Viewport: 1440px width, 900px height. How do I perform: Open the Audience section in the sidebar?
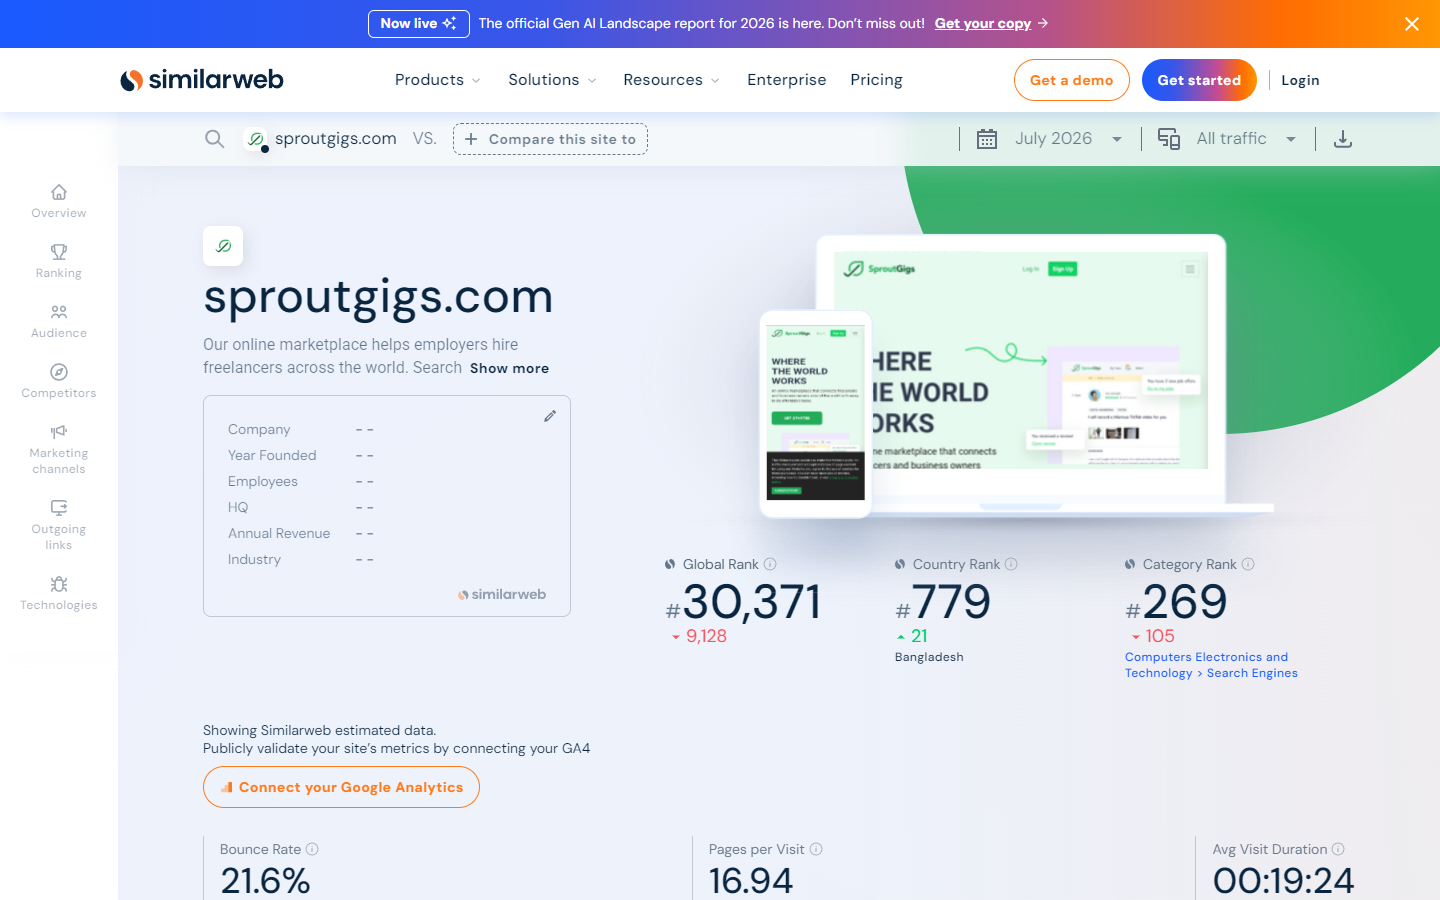coord(59,321)
